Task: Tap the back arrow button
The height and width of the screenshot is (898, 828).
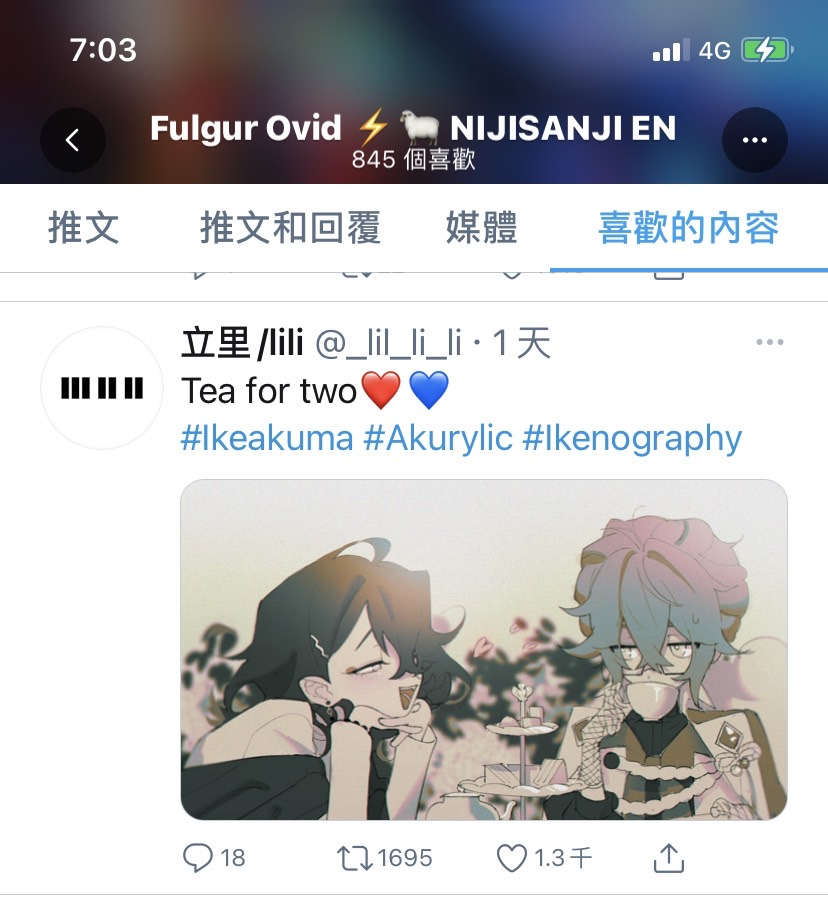Action: 73,140
